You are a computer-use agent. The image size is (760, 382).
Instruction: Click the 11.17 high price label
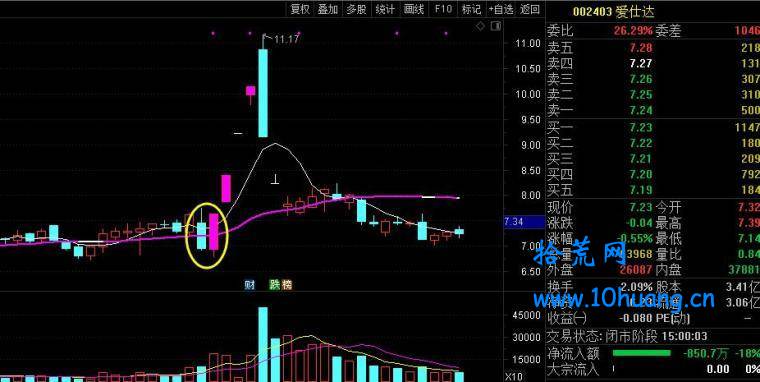click(286, 39)
